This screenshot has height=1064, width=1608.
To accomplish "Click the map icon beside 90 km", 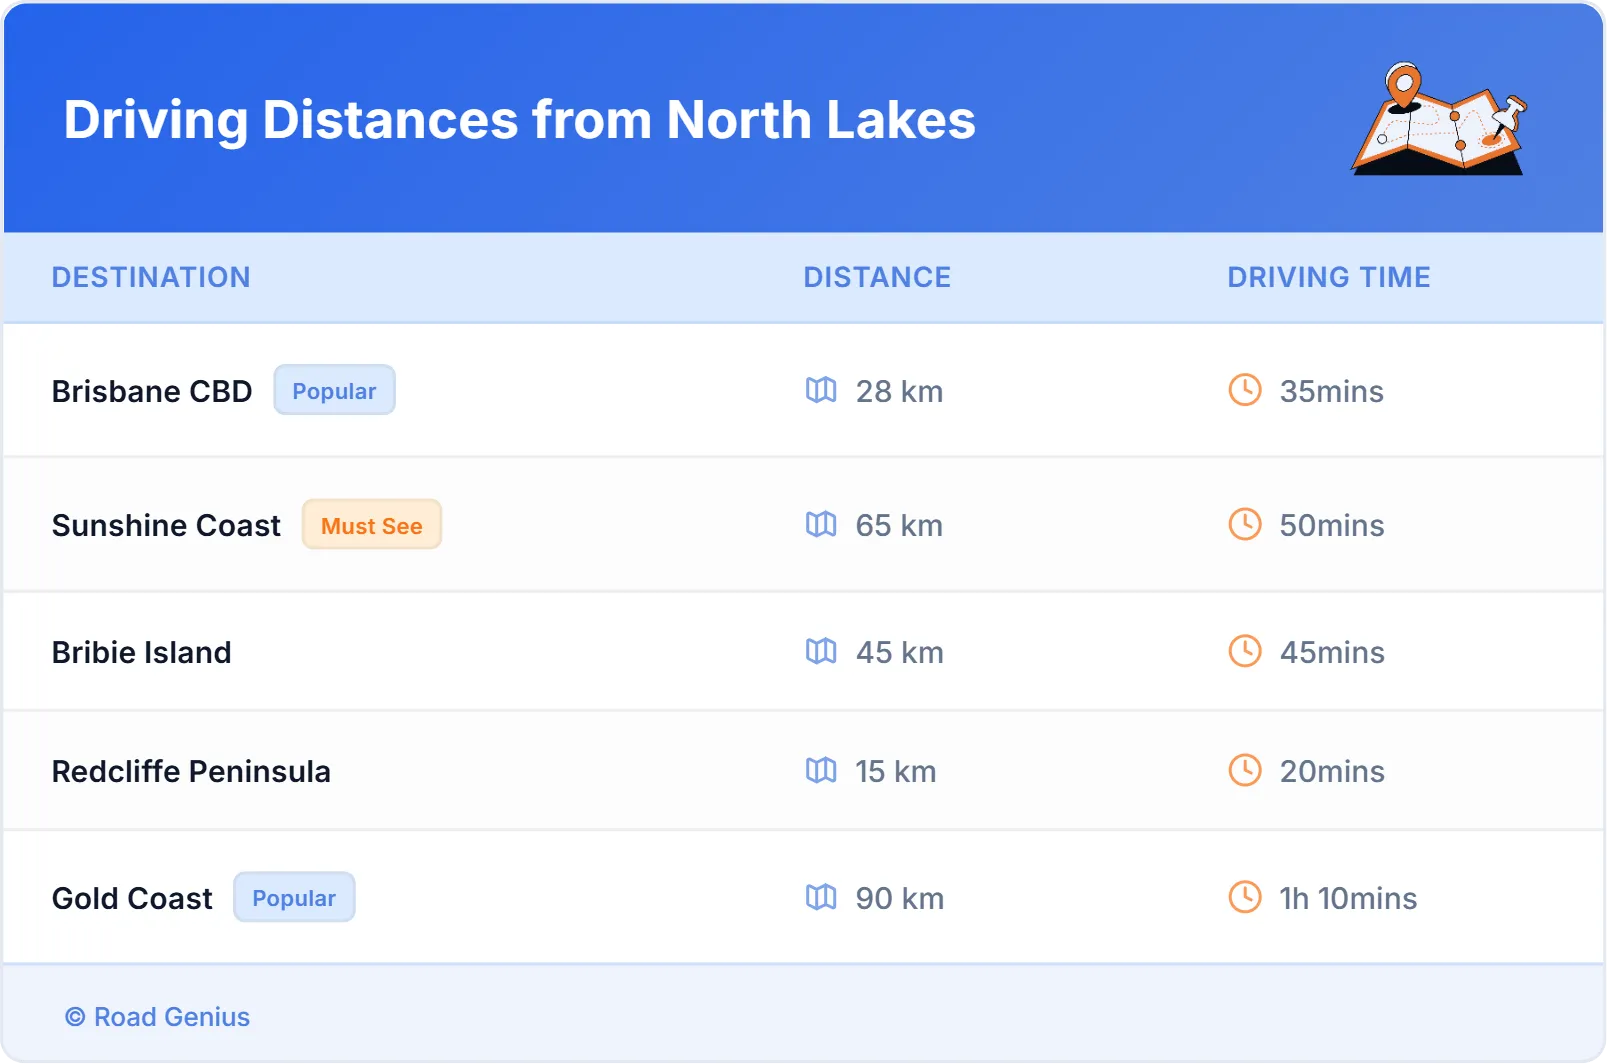I will [x=821, y=897].
